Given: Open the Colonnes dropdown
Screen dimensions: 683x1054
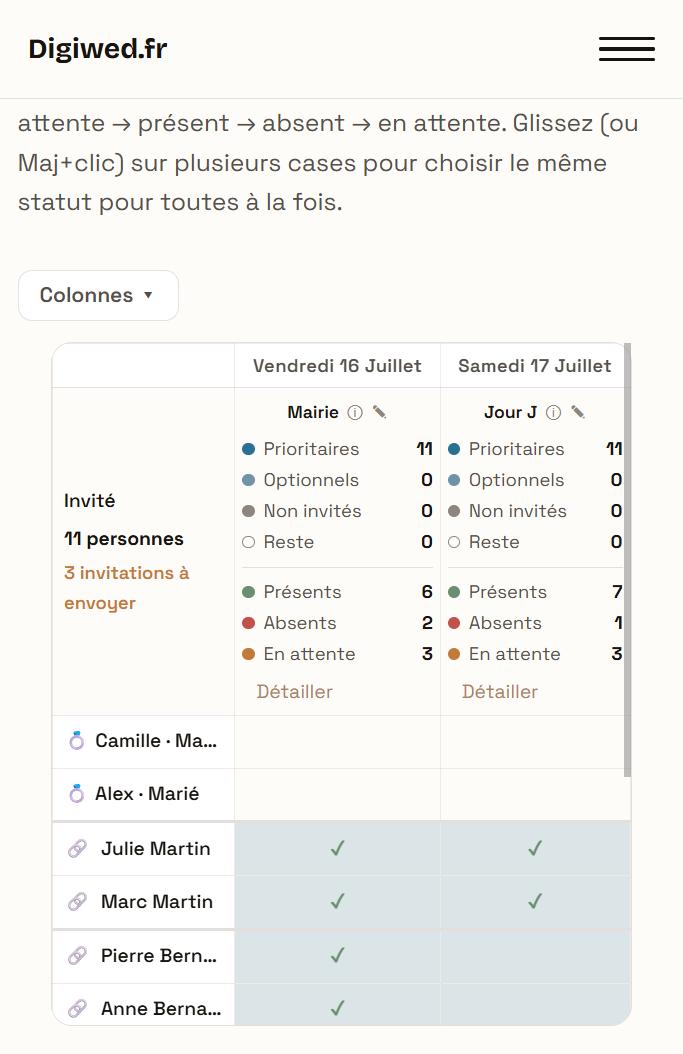Looking at the screenshot, I should (98, 295).
